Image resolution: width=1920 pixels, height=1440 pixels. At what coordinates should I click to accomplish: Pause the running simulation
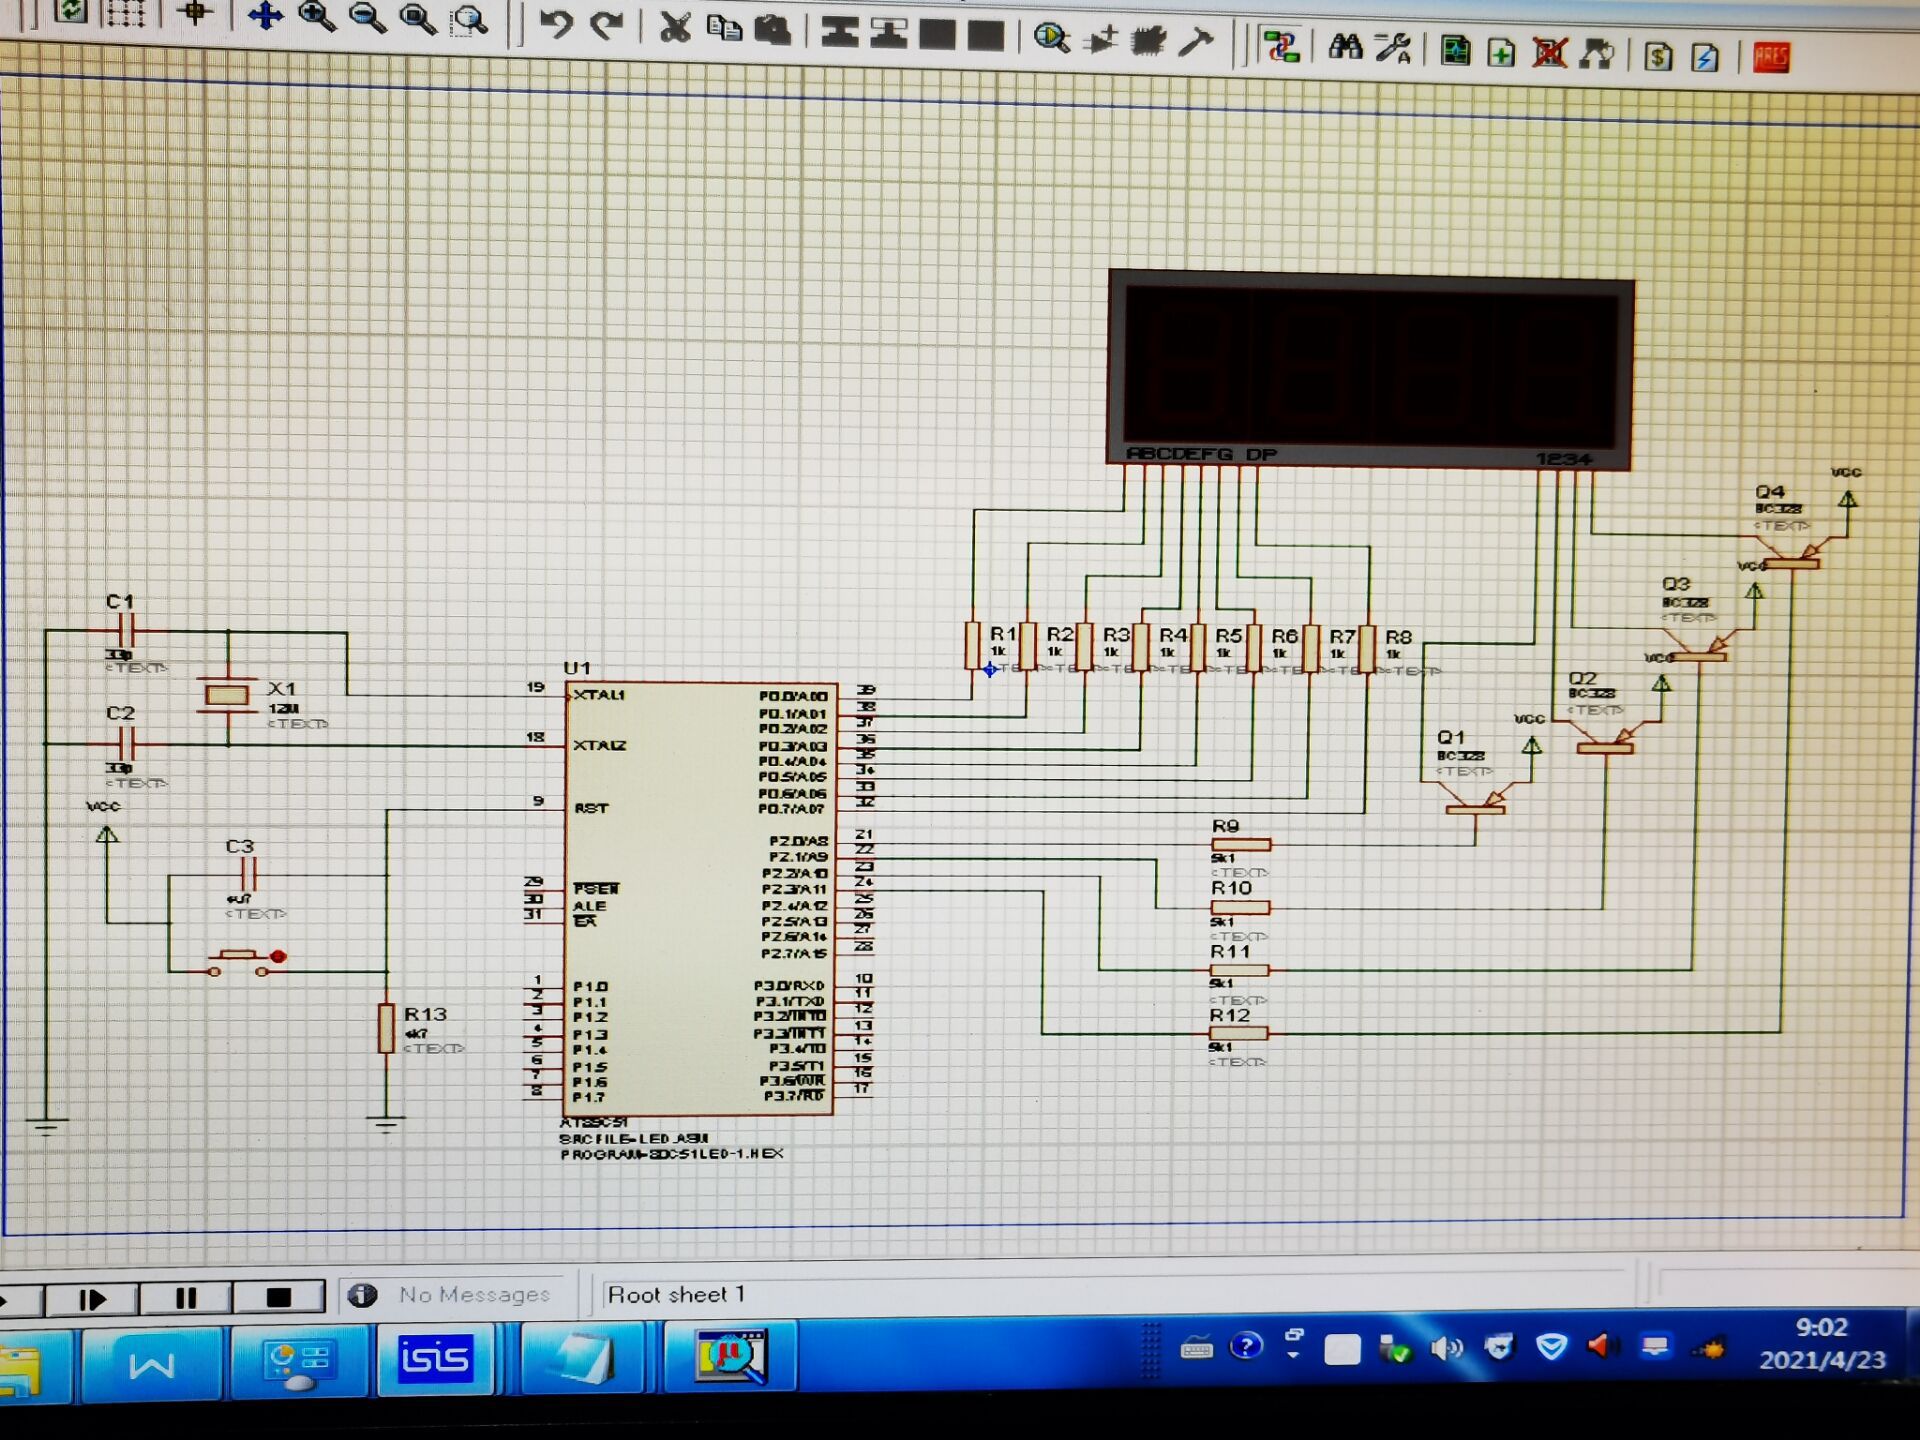[x=186, y=1298]
